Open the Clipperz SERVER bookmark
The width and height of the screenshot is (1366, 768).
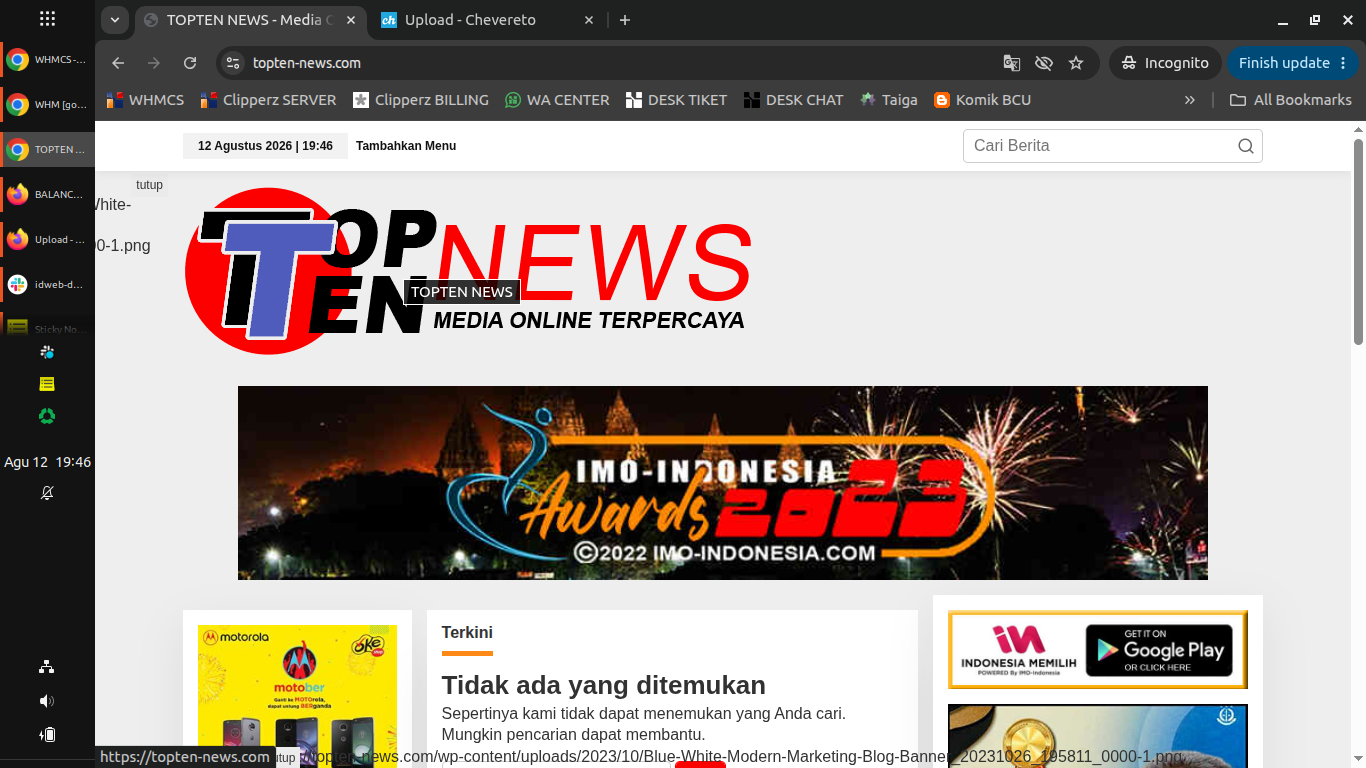(x=269, y=100)
